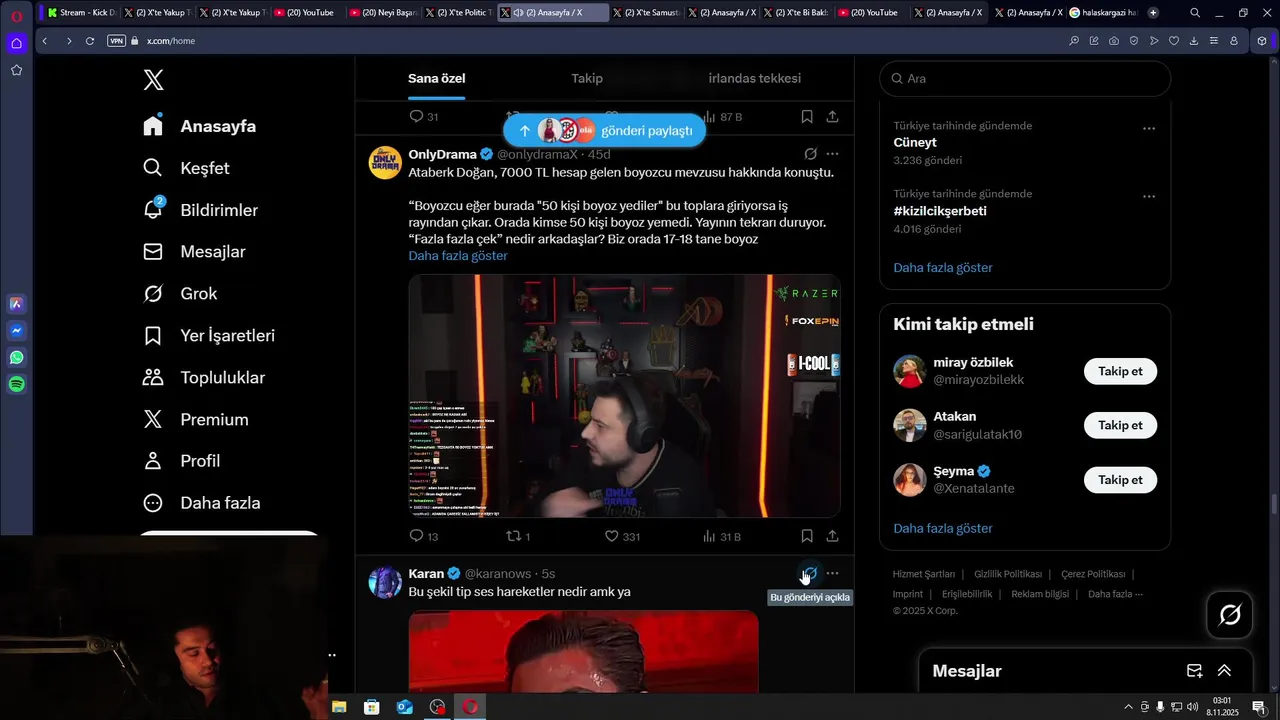
Task: Compose new message in Mesajlar dock
Action: click(1194, 671)
